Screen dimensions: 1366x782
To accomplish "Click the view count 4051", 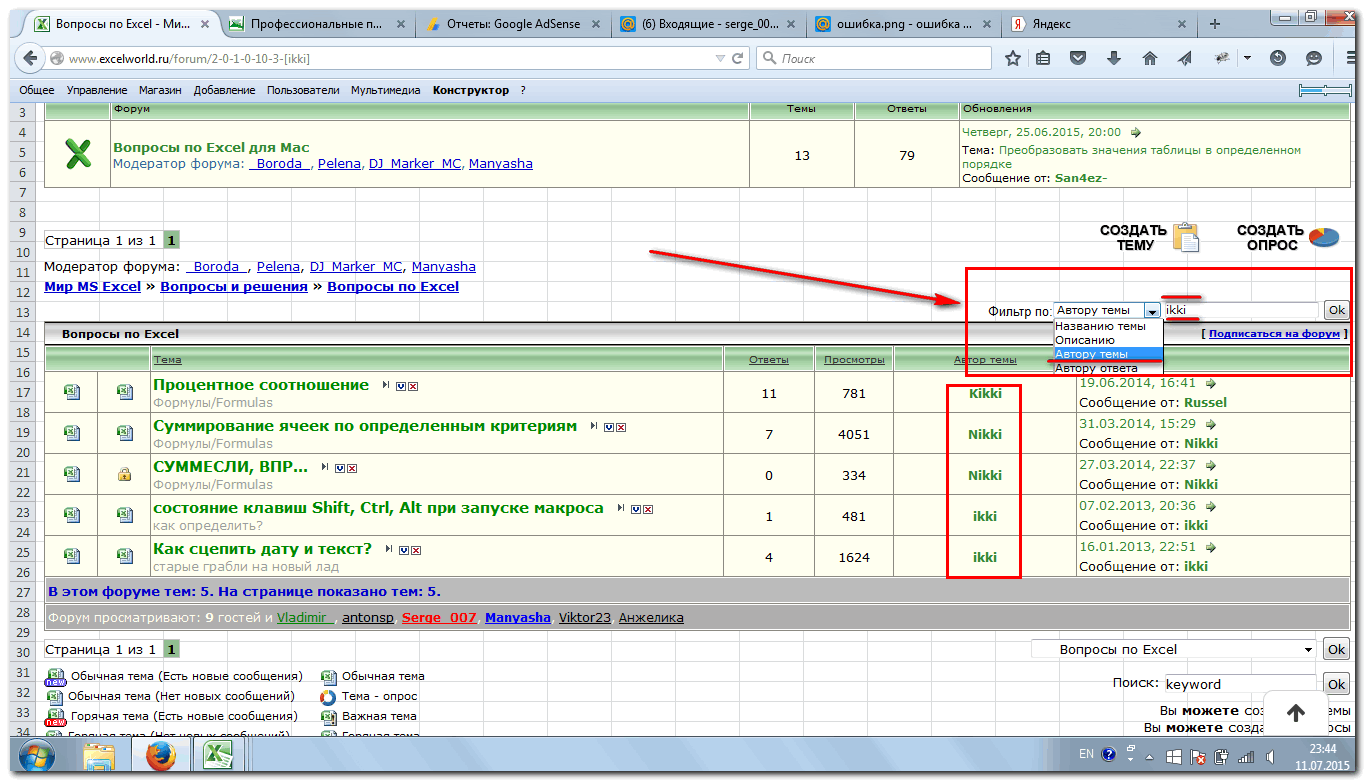I will point(854,435).
